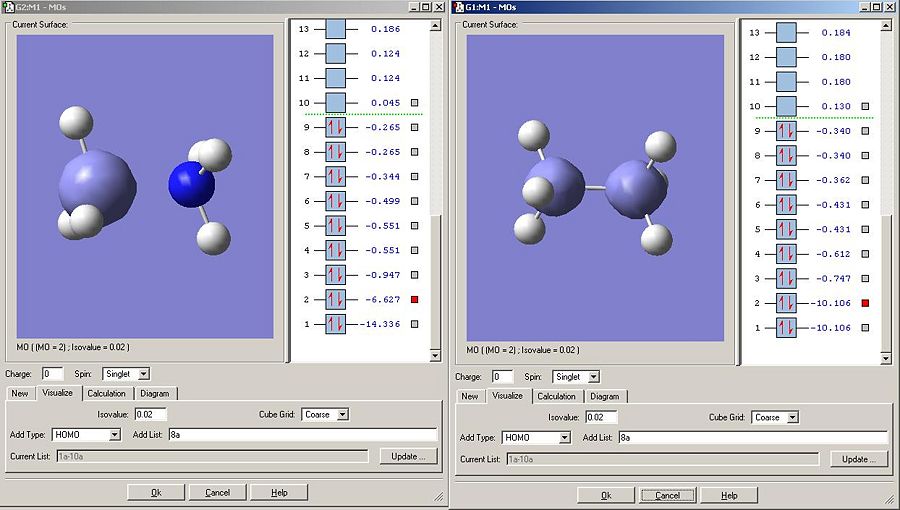Select orbital 3 box with energy -0.947
Screen dimensions: 900x510
(335, 275)
